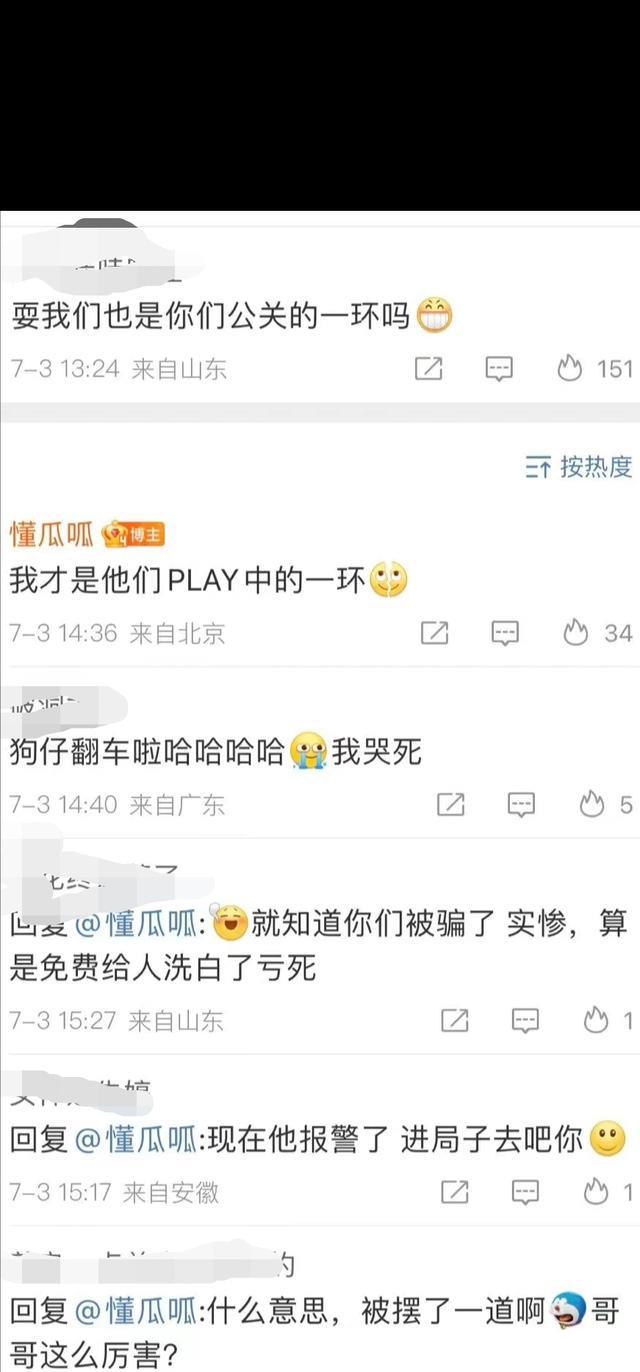
Task: Share the comment with 151 likes
Action: pos(428,369)
